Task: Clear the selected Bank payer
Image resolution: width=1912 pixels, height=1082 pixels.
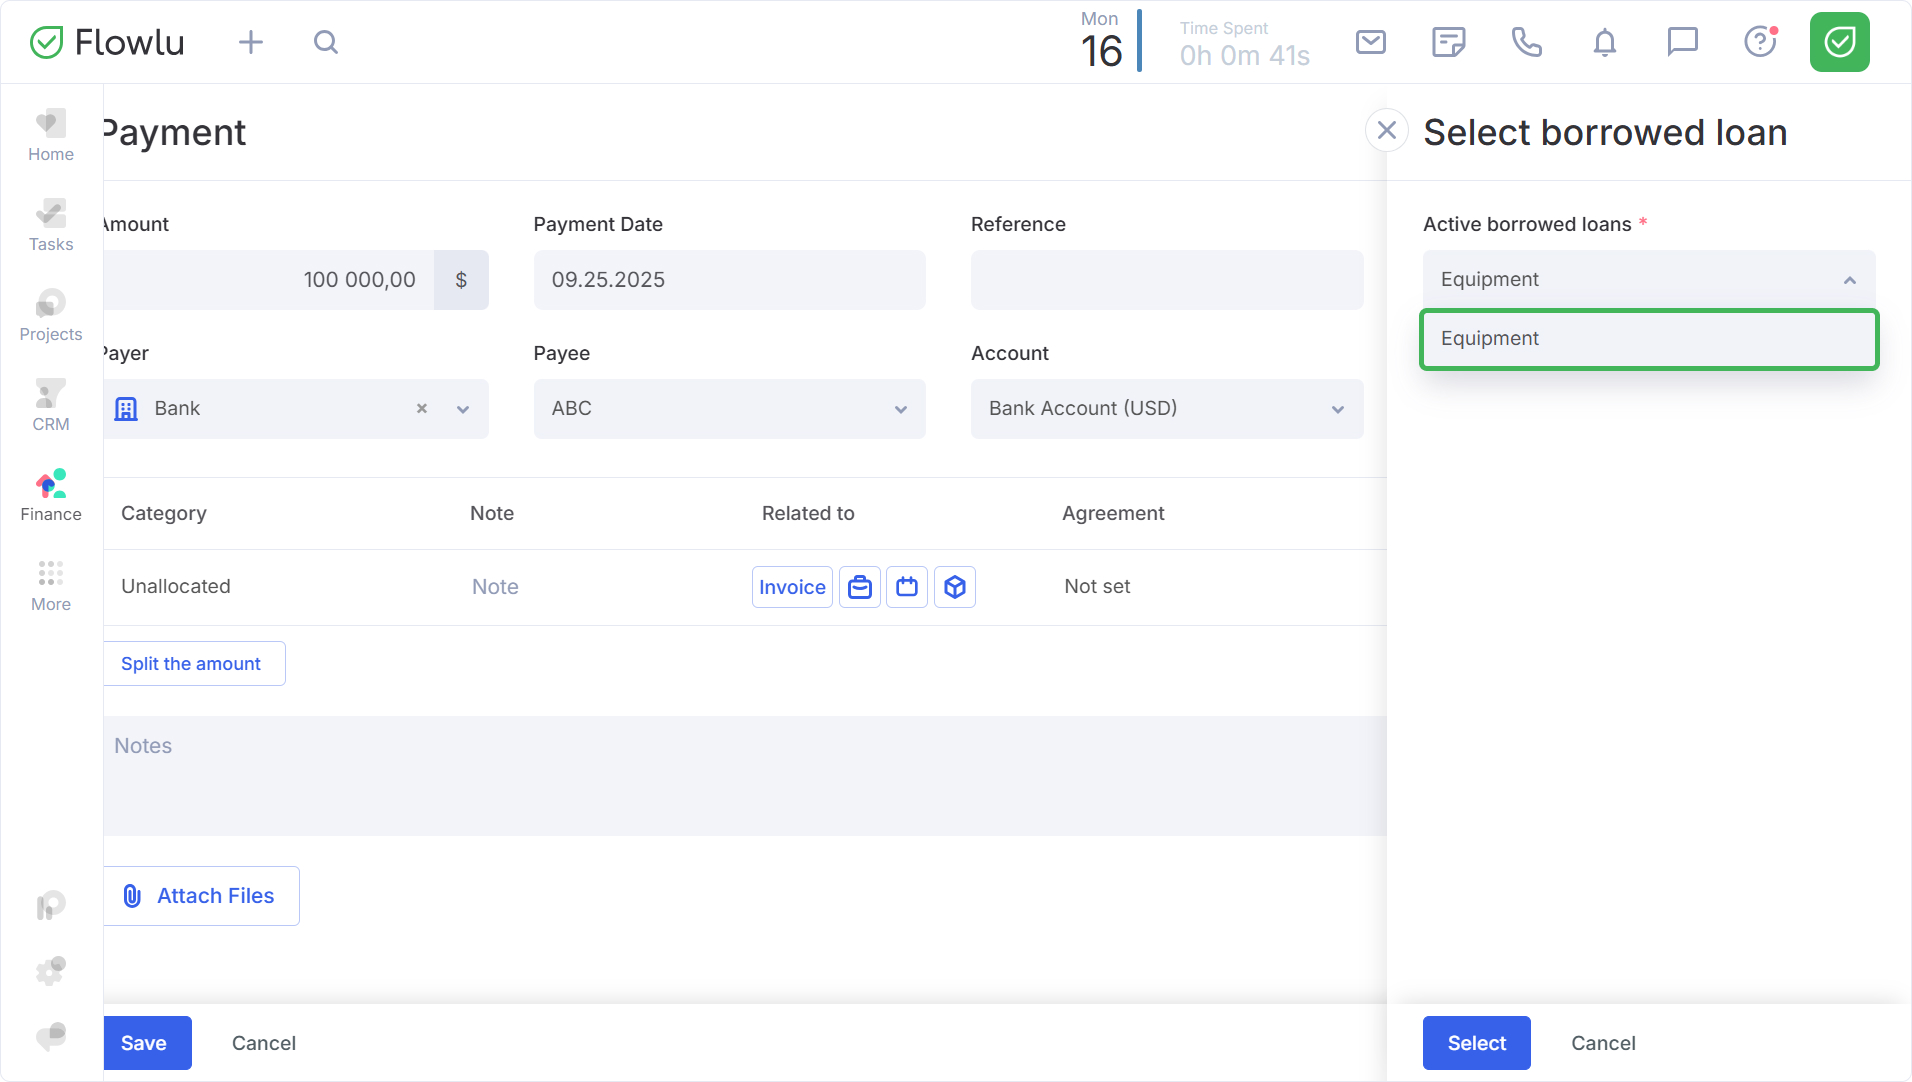Action: [x=422, y=409]
